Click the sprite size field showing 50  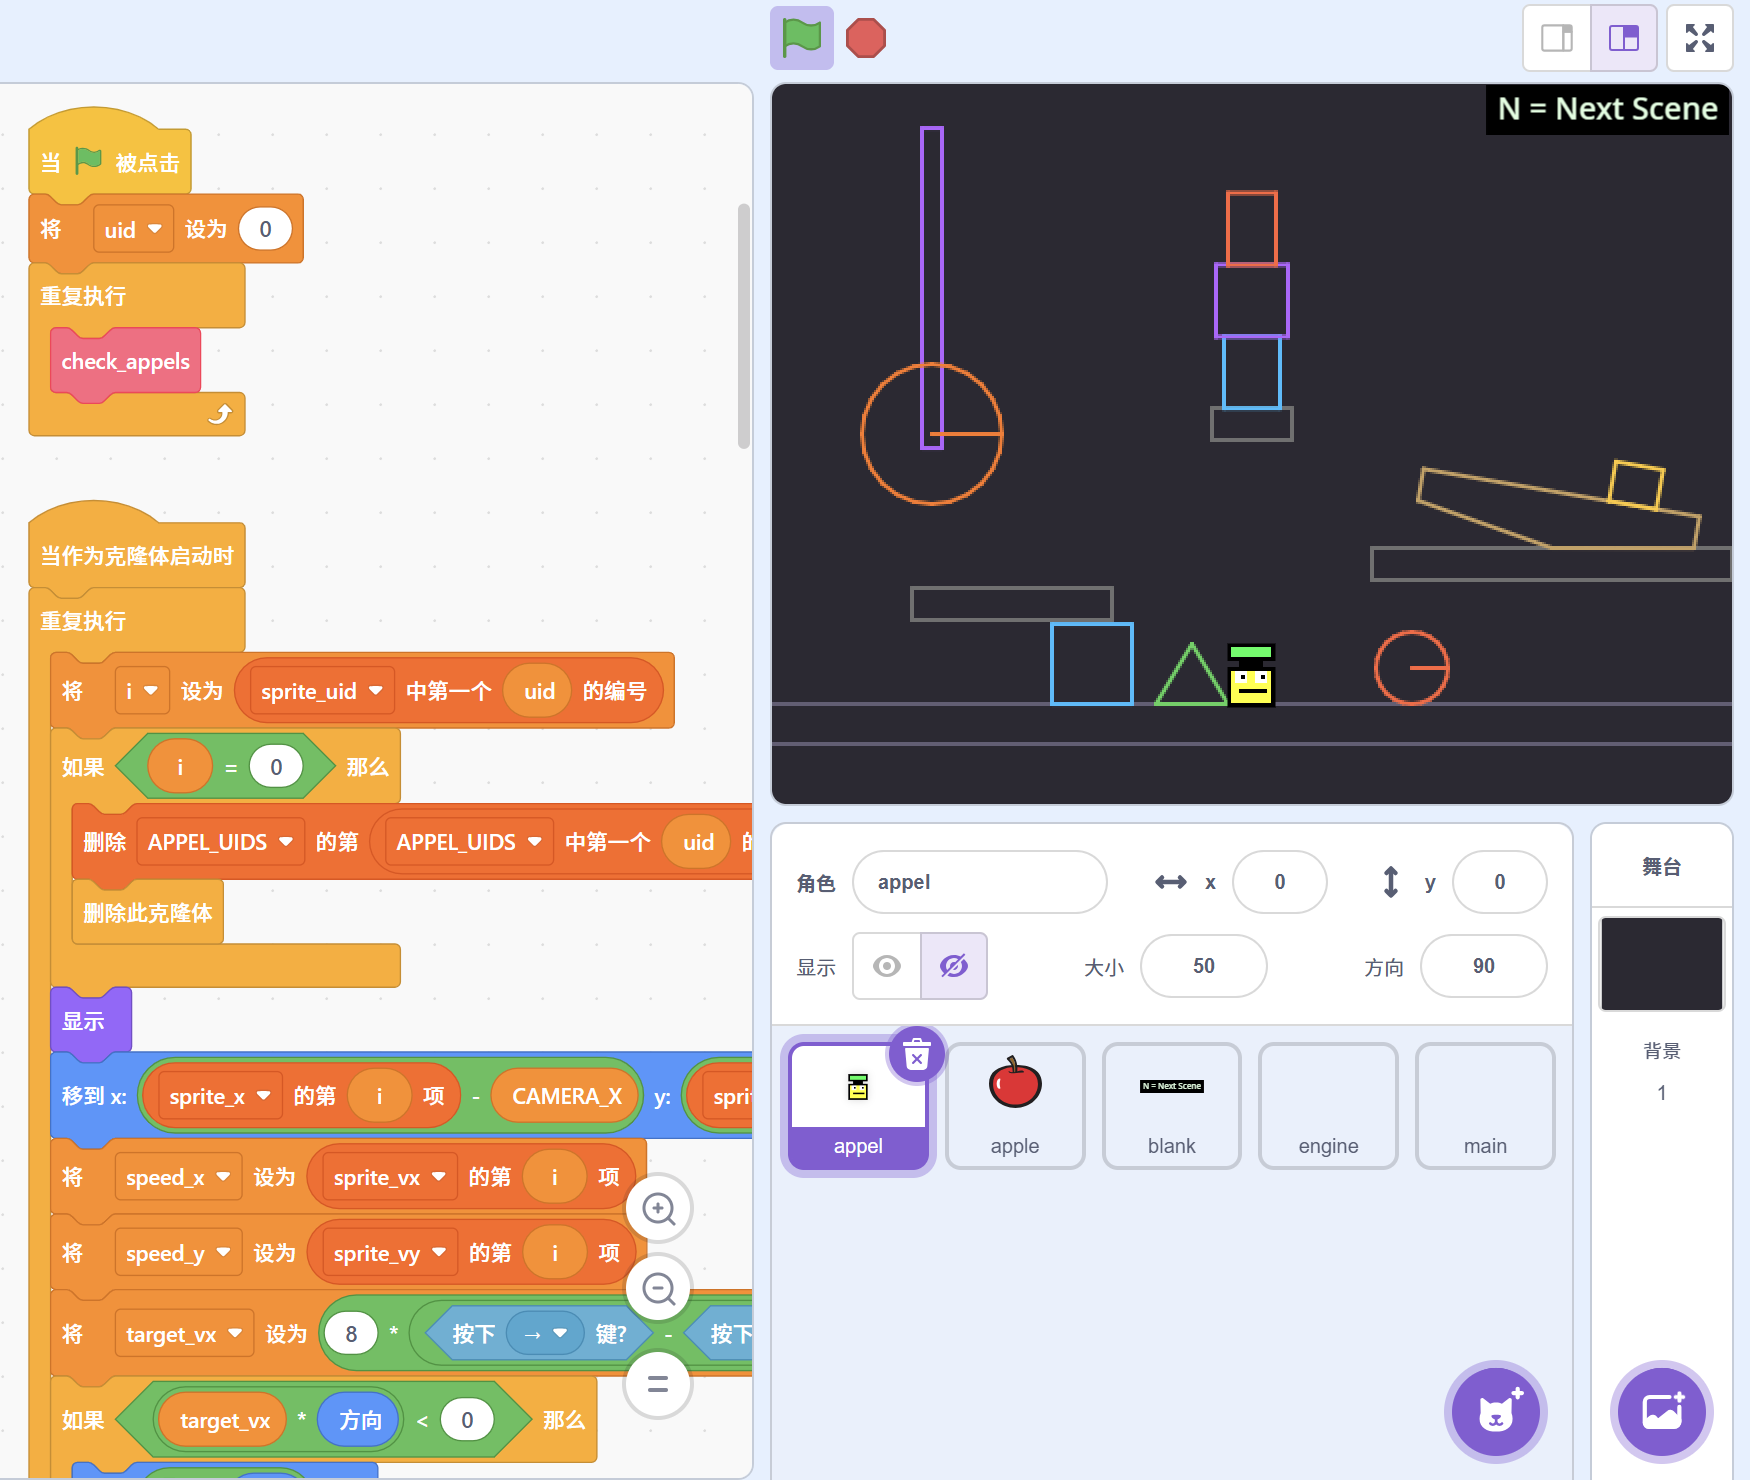(x=1203, y=966)
